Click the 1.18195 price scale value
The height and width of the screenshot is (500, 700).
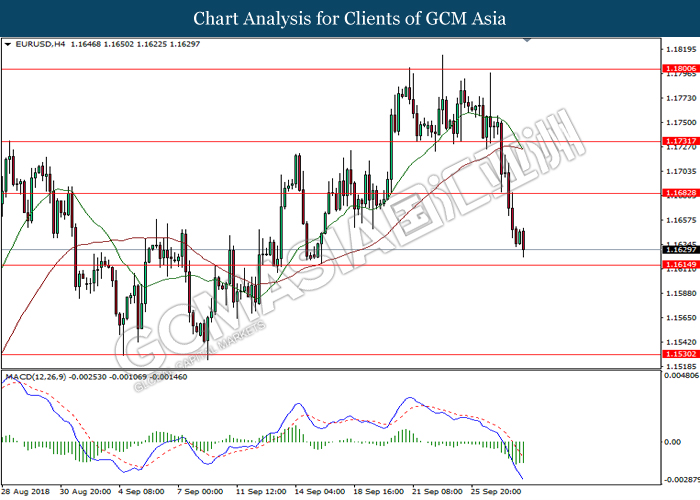tap(681, 49)
